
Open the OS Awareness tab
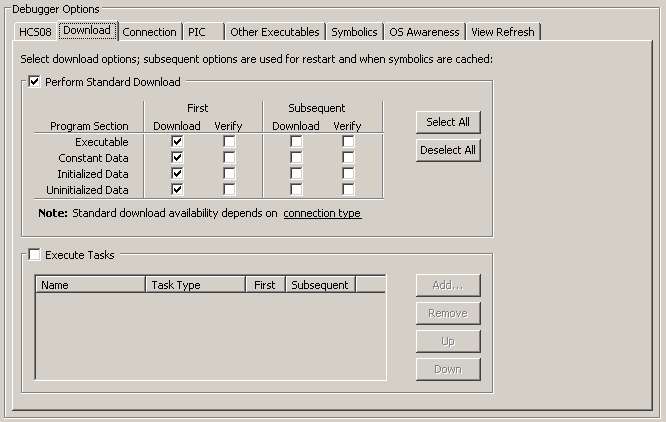[x=424, y=32]
